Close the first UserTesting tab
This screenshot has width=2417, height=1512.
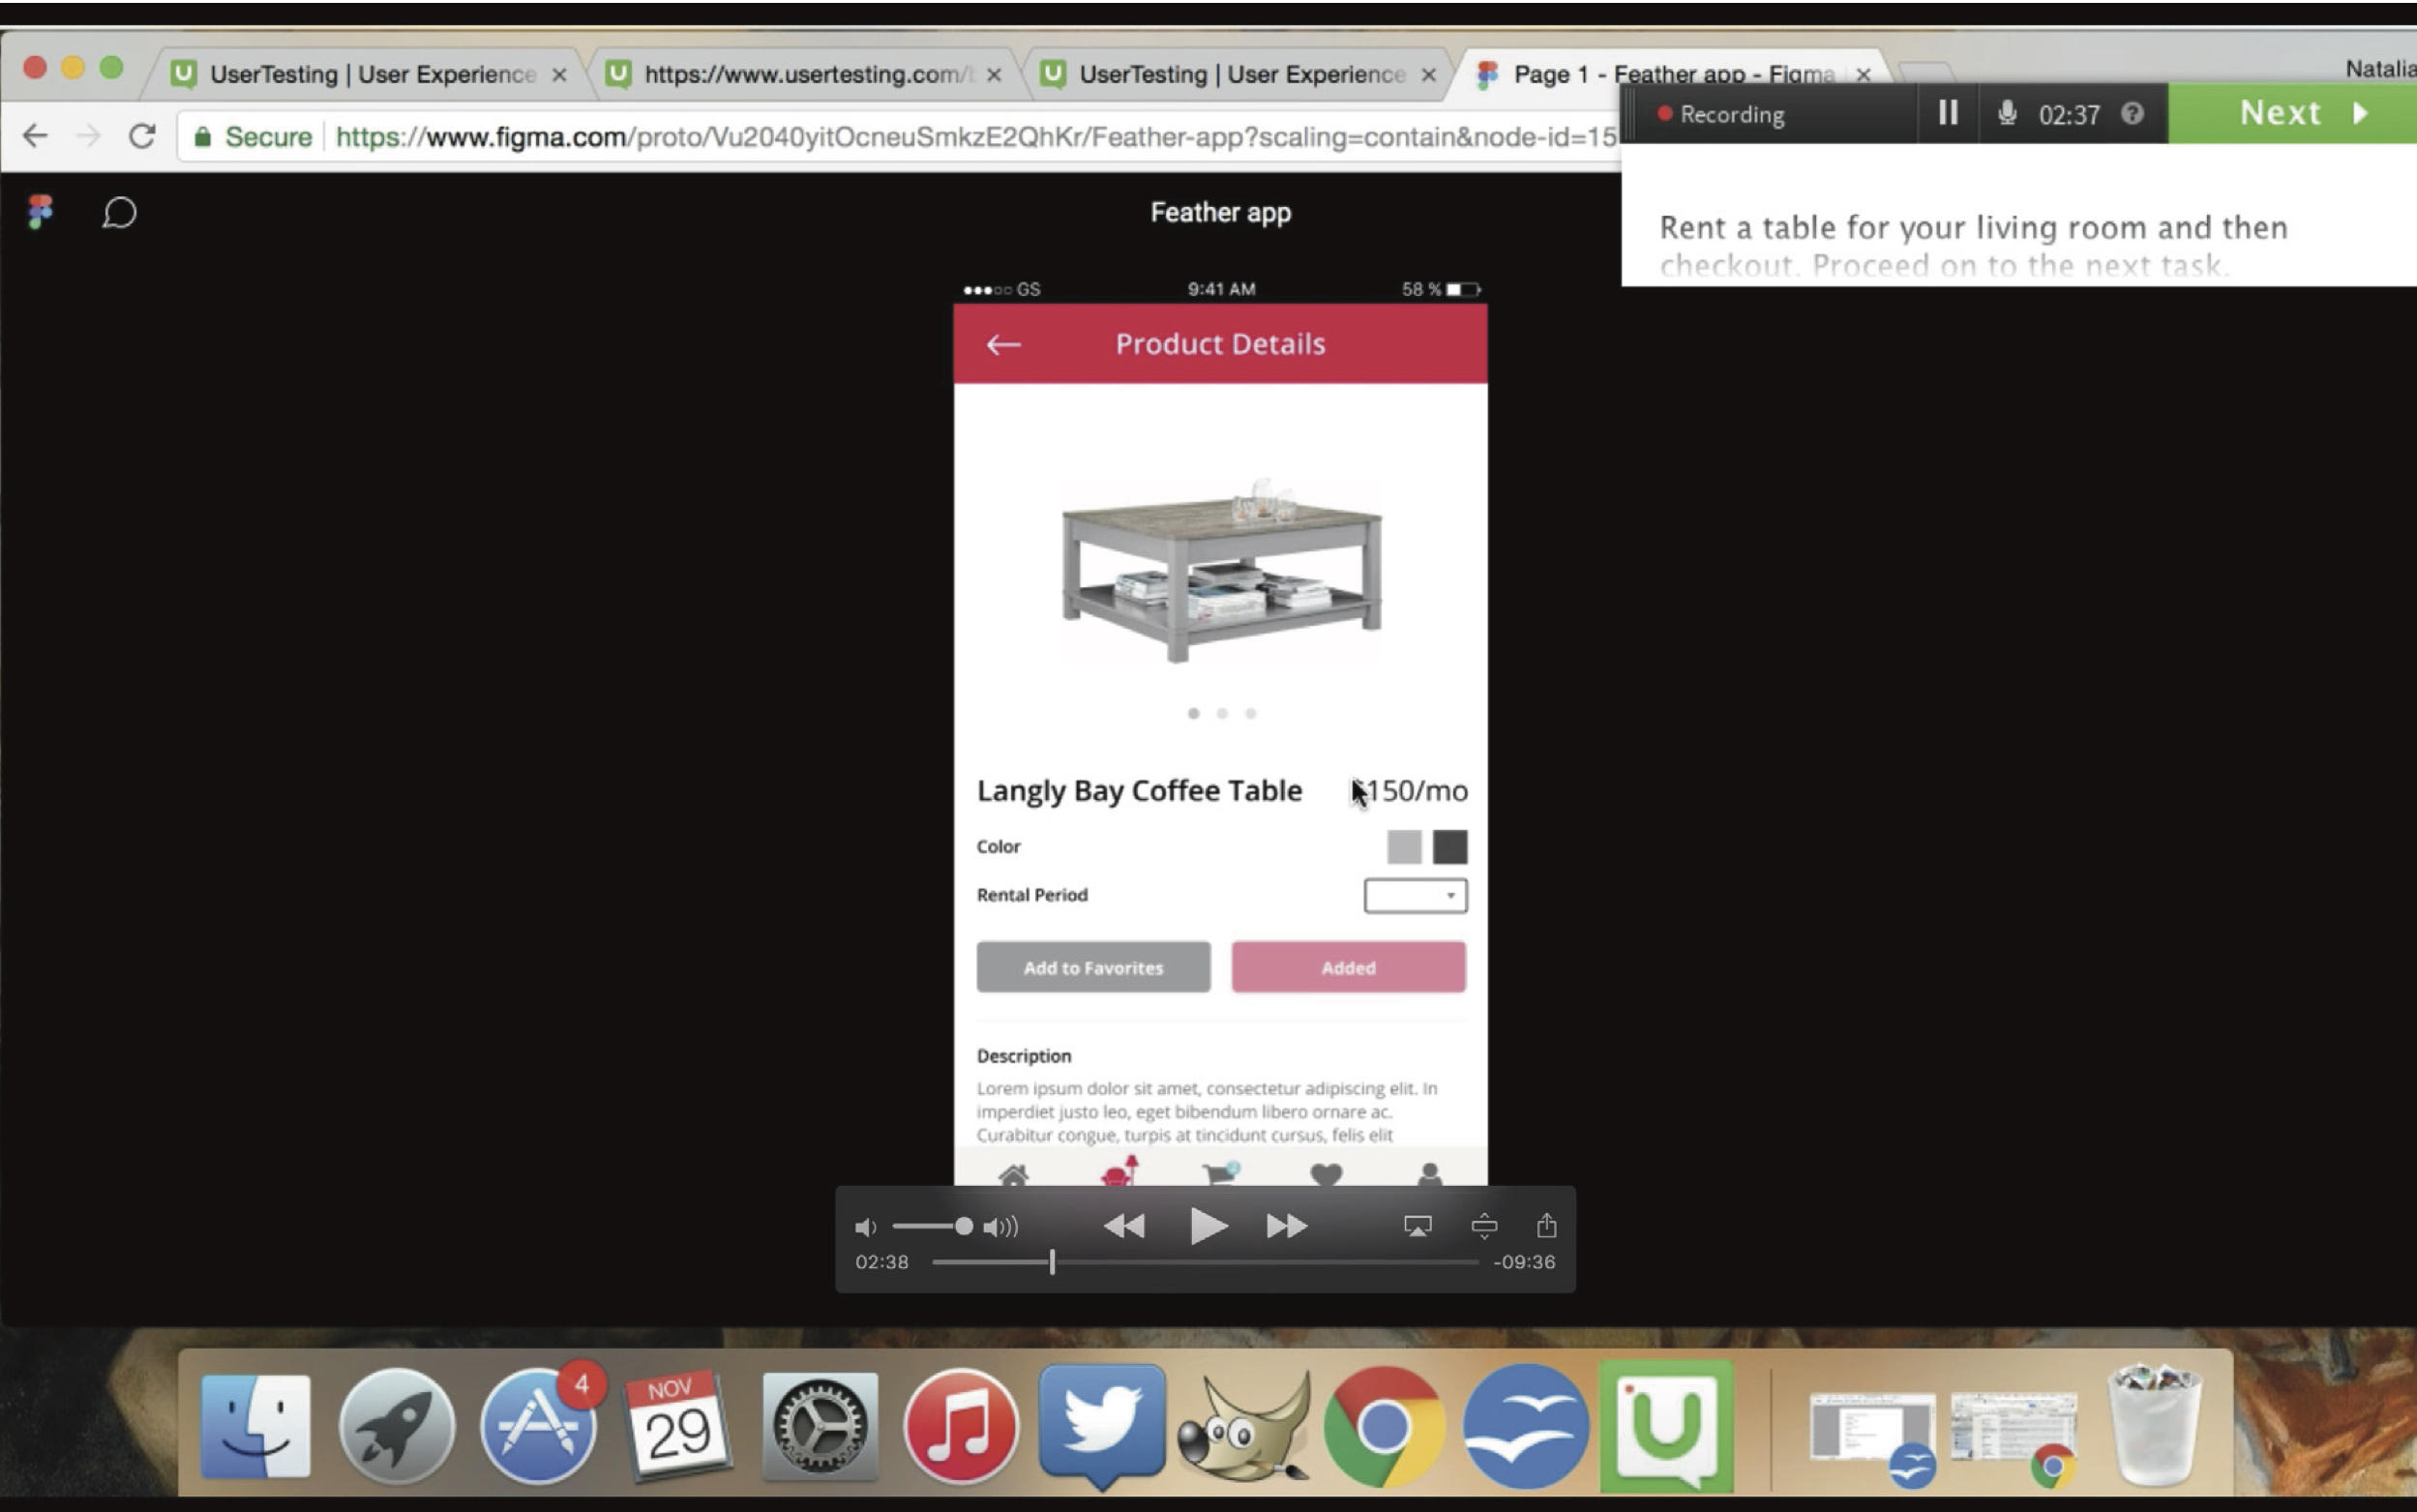tap(559, 75)
